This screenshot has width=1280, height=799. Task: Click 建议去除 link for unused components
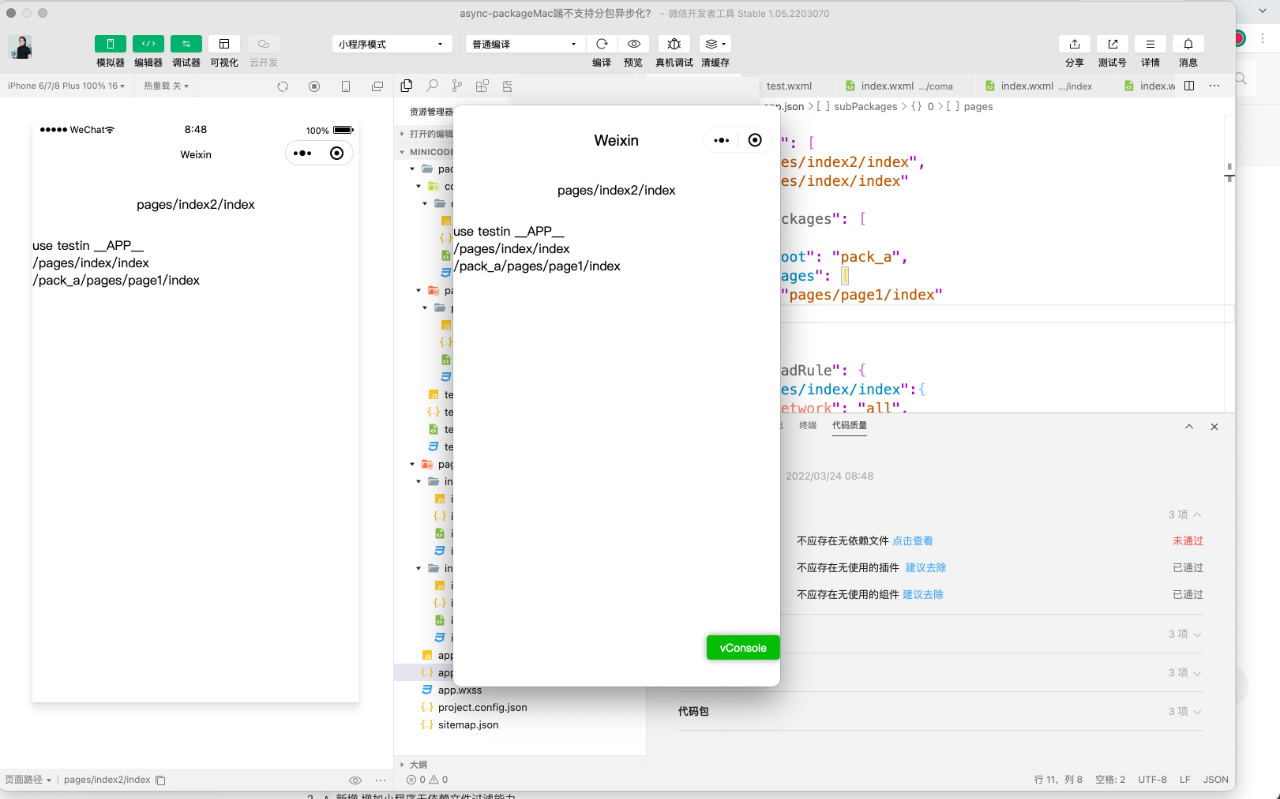pos(923,595)
